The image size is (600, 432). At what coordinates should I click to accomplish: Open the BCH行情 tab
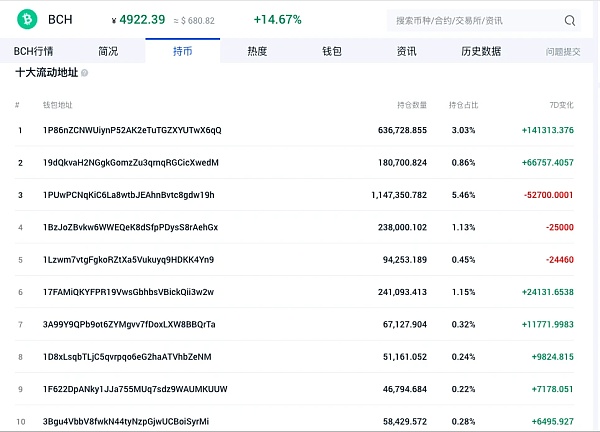(x=33, y=51)
